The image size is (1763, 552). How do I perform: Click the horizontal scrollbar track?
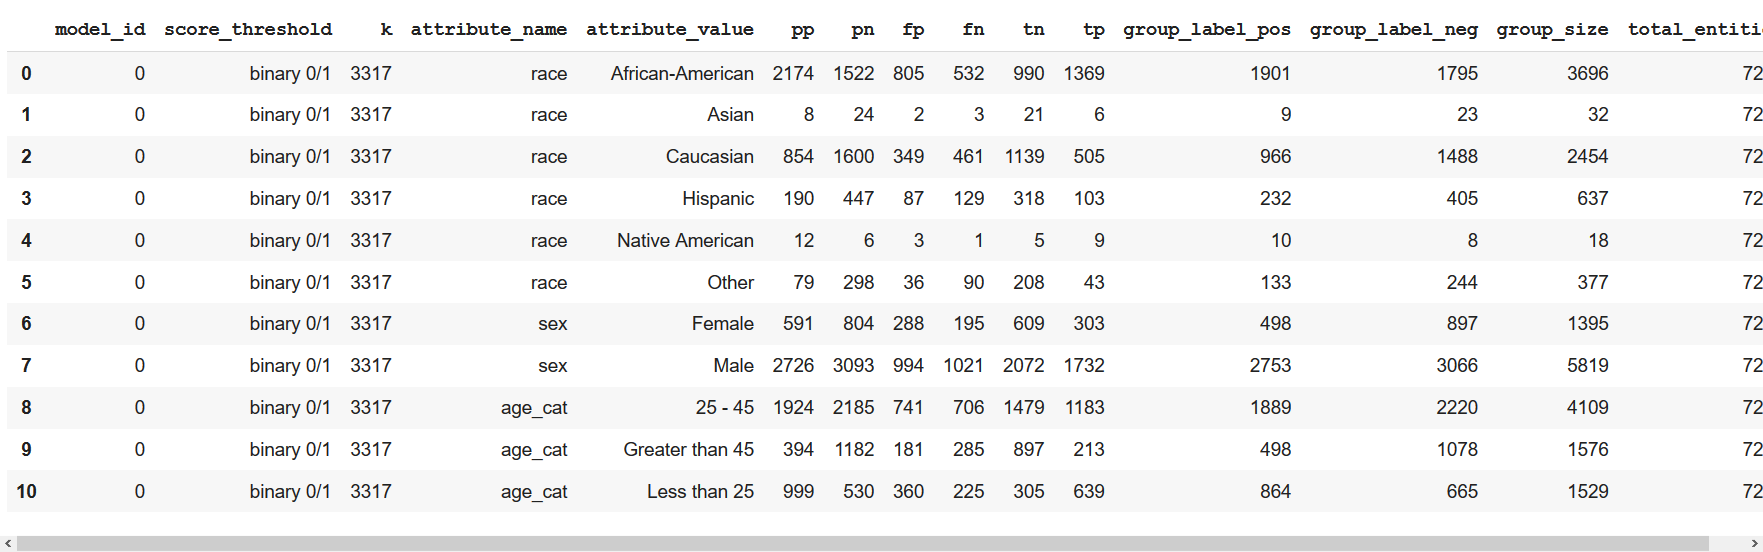tap(880, 543)
